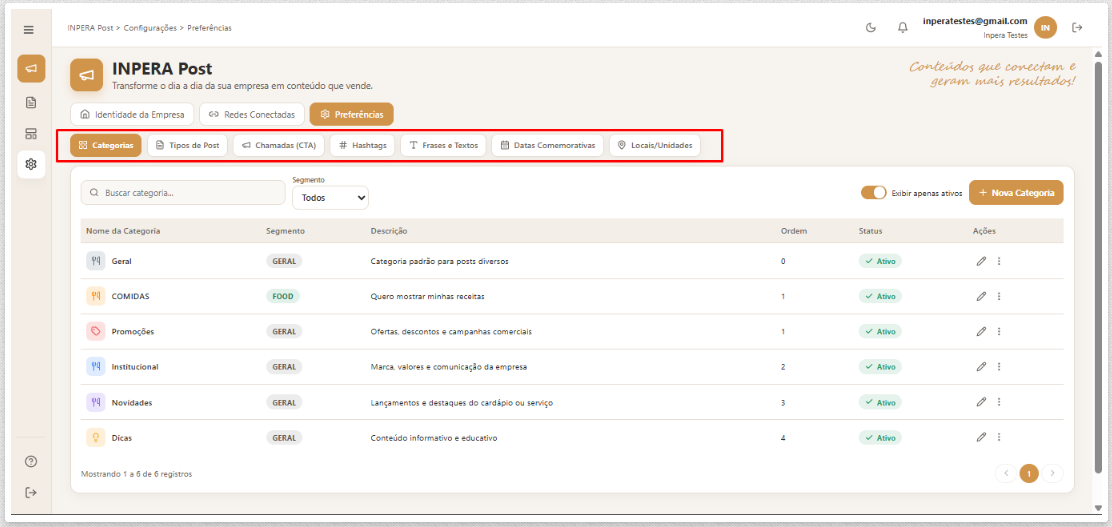Go to previous page chevron in pagination
This screenshot has height=527, width=1112.
pyautogui.click(x=1006, y=473)
